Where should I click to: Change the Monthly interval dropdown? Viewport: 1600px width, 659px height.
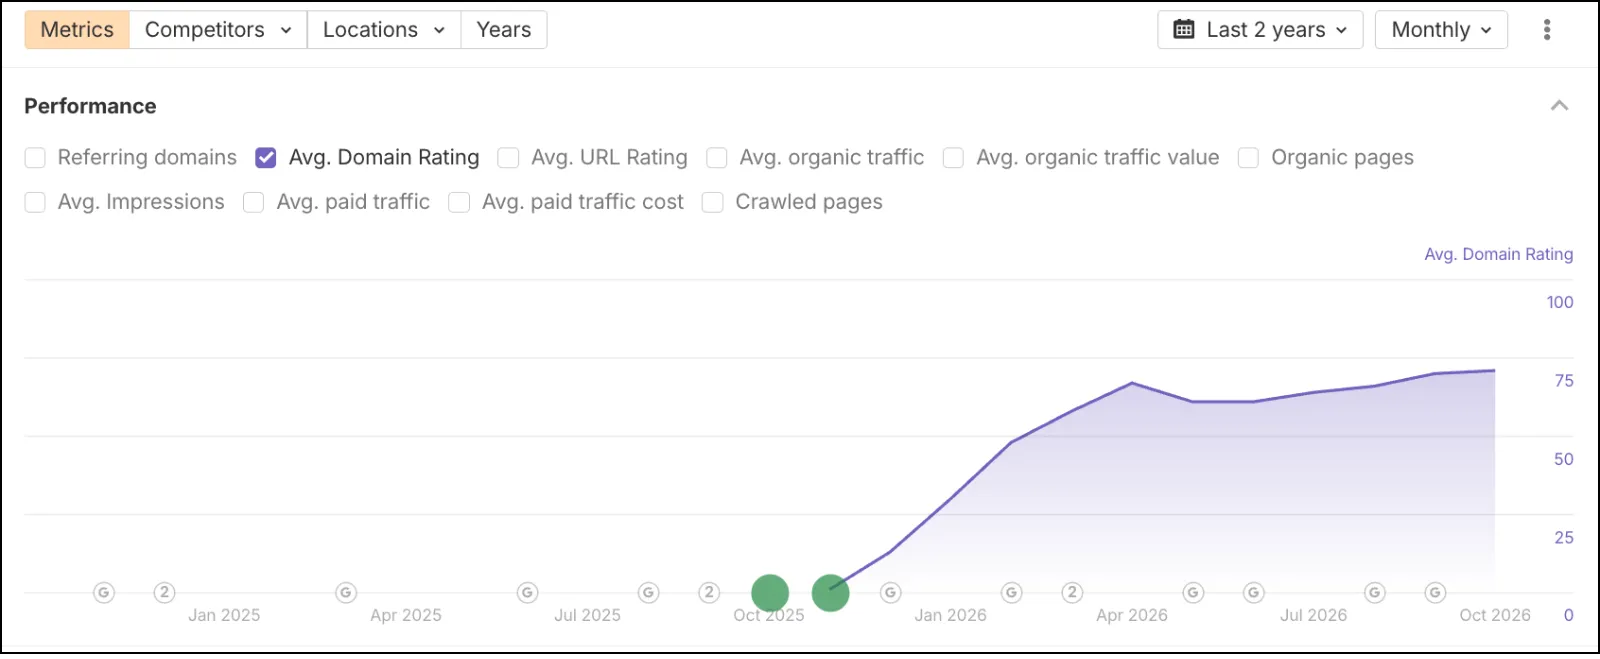(1441, 30)
